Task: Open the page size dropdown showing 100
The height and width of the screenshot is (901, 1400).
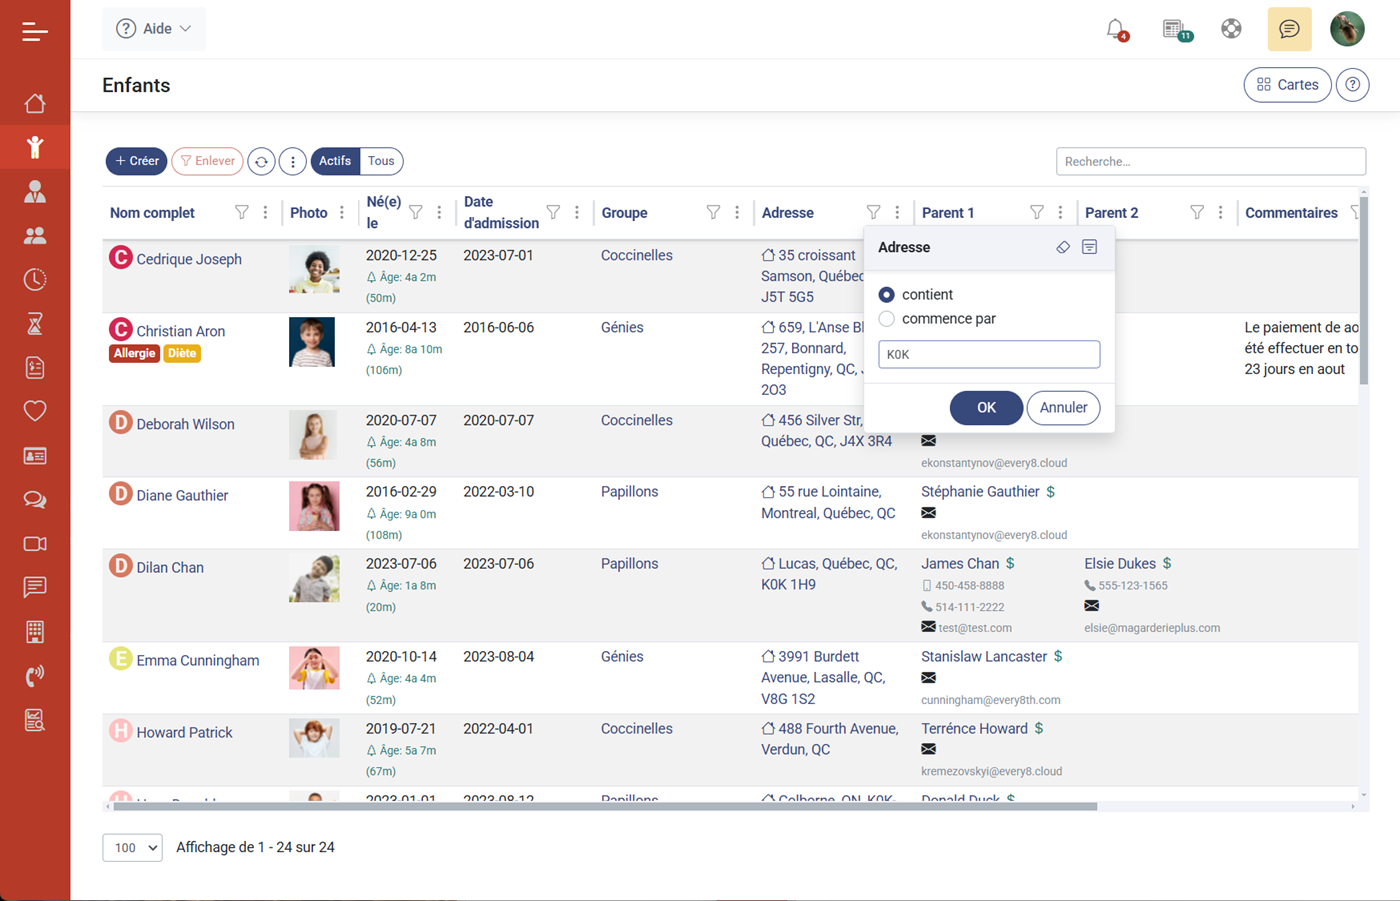Action: click(x=132, y=847)
